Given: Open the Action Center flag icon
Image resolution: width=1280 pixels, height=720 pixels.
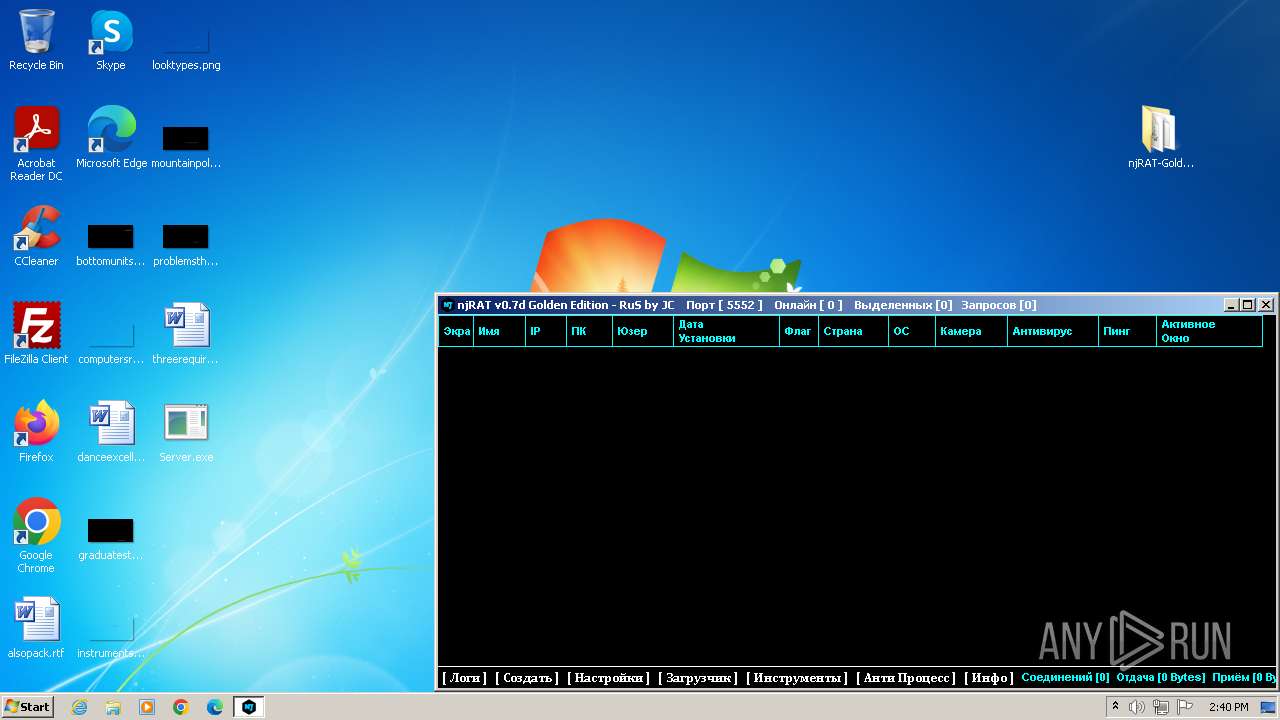Looking at the screenshot, I should [1185, 707].
